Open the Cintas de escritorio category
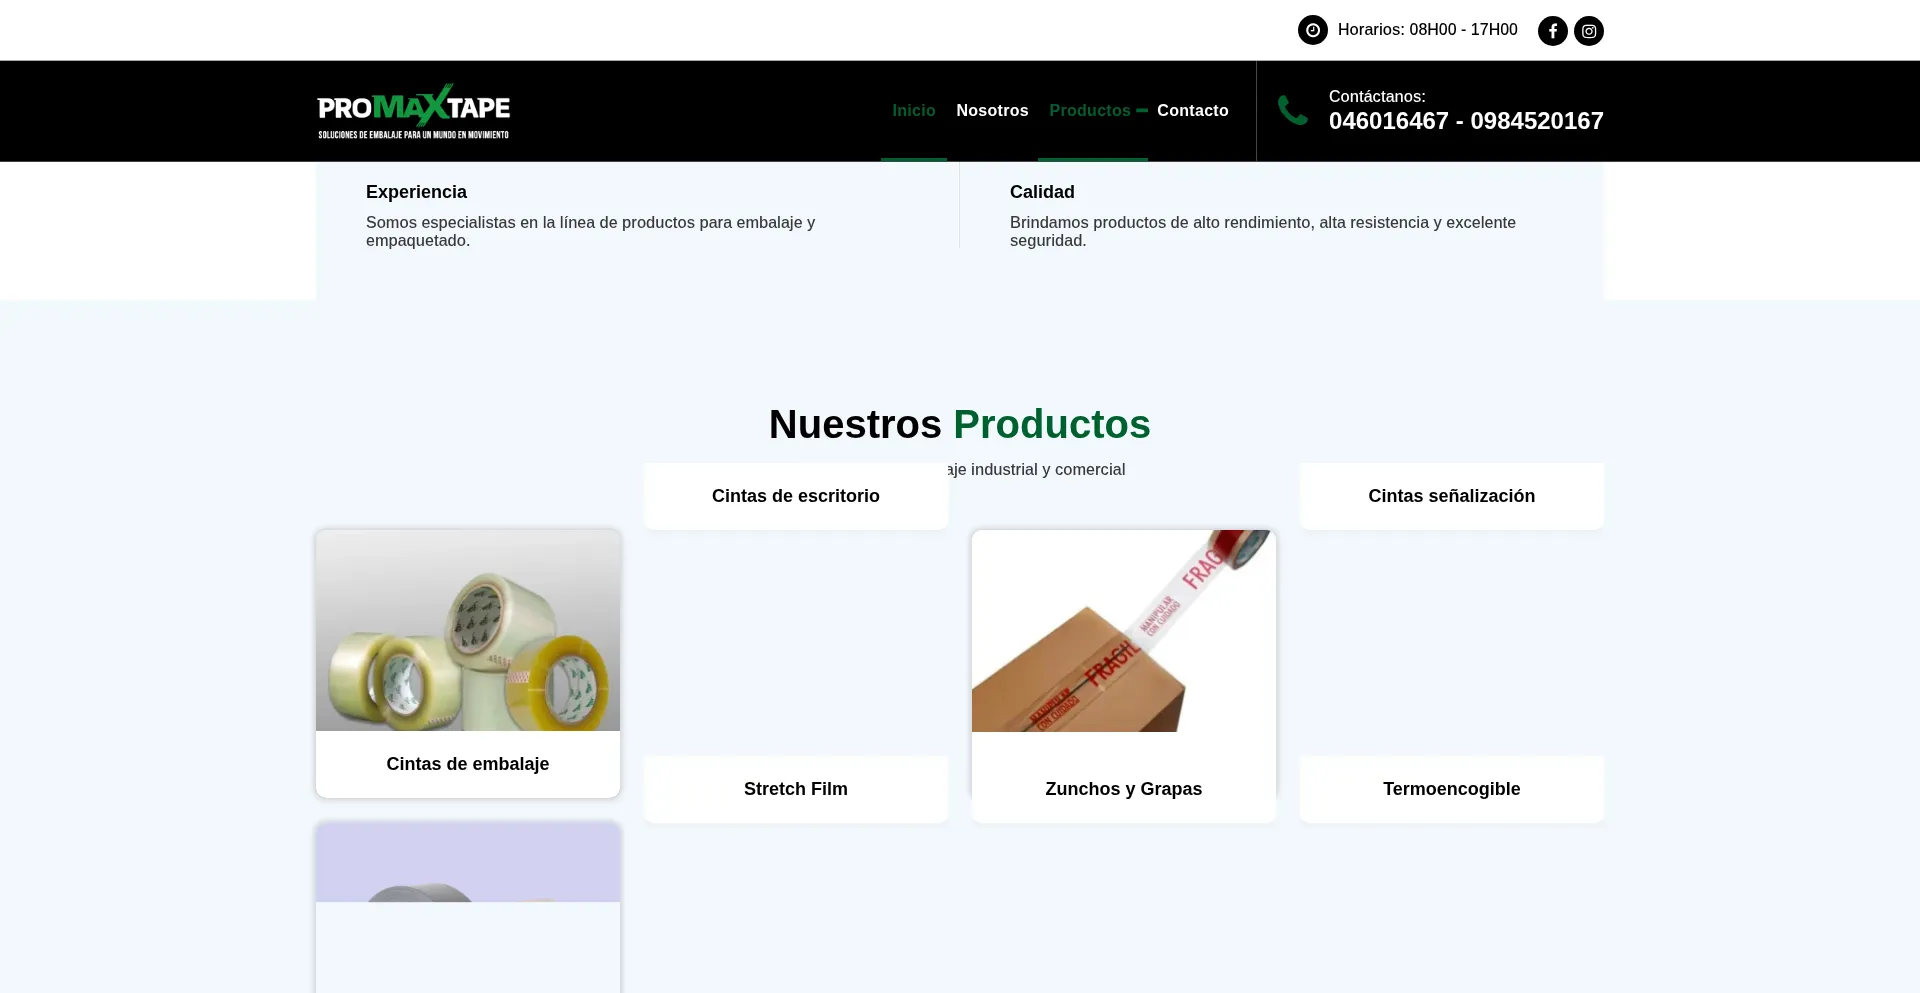 795,496
